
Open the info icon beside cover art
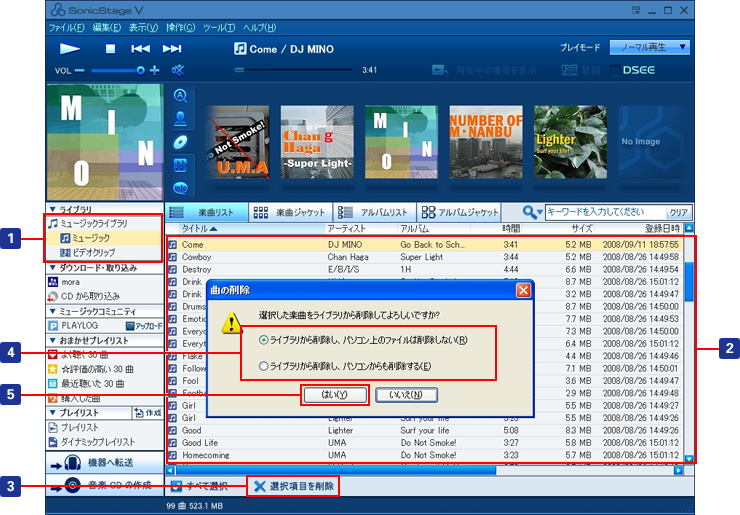click(181, 187)
